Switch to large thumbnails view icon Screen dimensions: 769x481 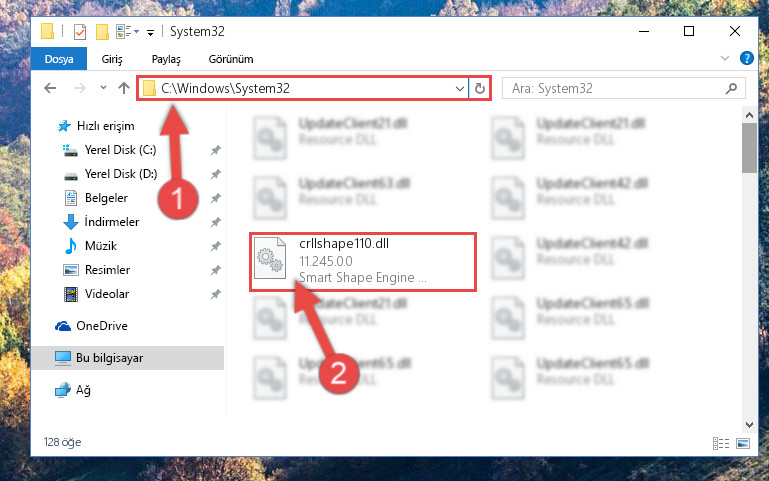click(743, 443)
